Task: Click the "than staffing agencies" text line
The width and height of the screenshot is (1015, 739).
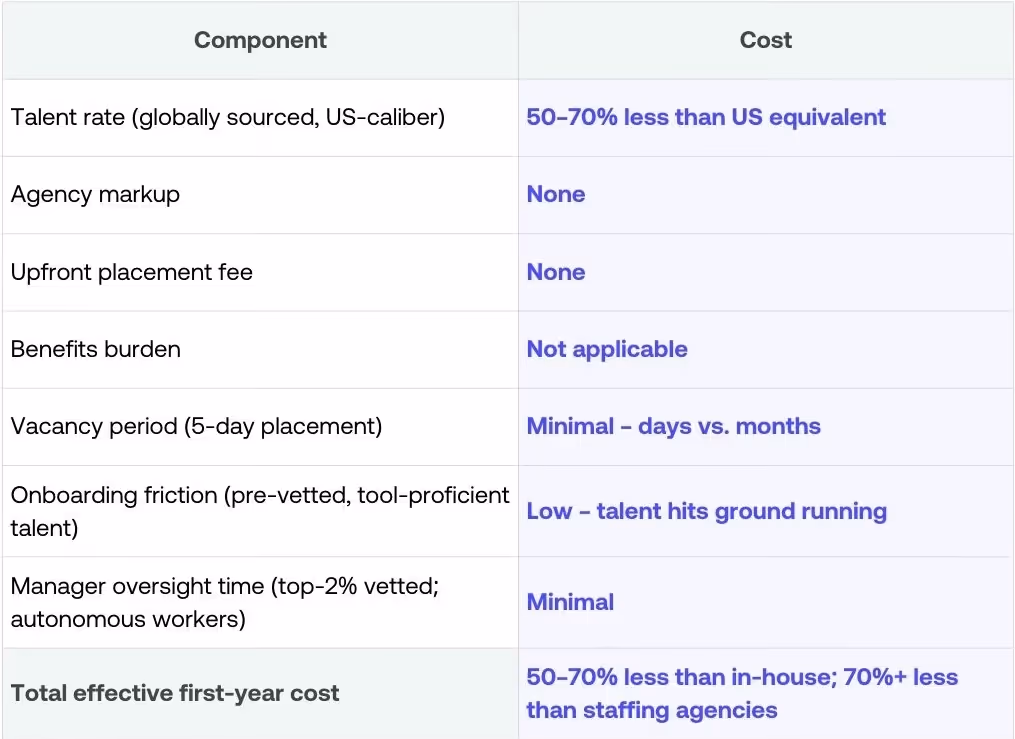Action: (652, 710)
